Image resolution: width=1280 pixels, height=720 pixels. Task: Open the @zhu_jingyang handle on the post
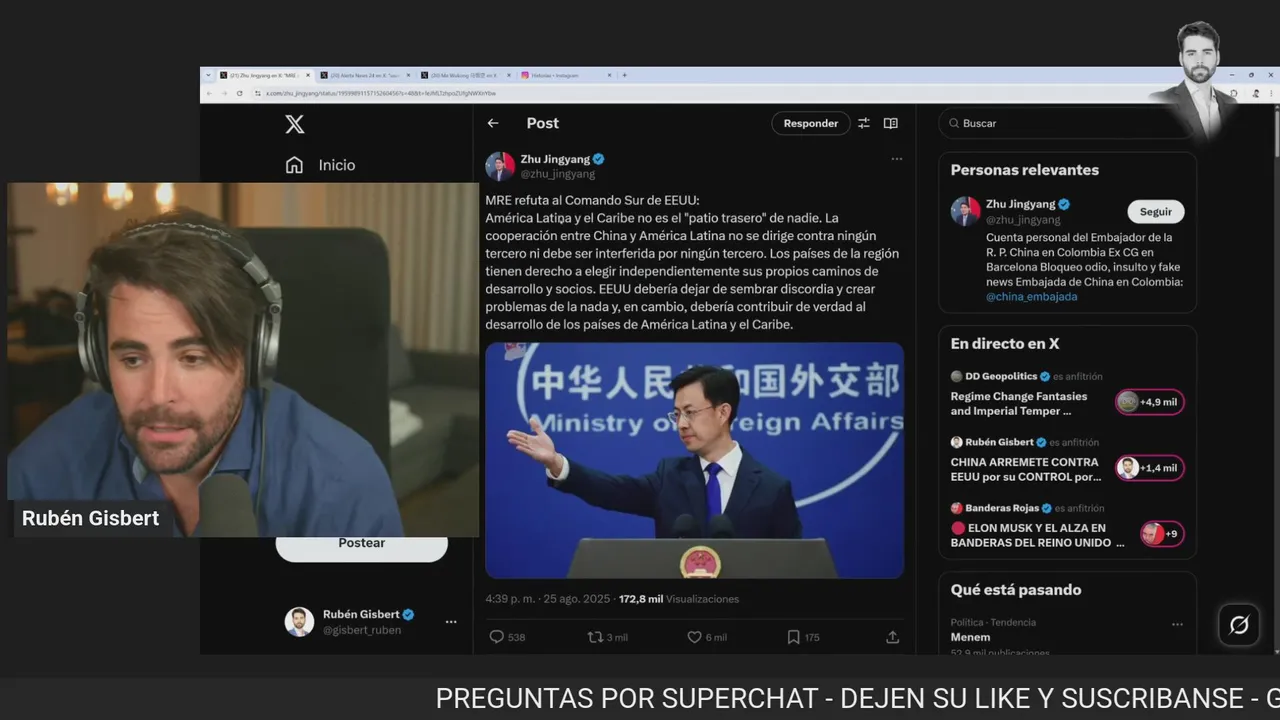[557, 174]
